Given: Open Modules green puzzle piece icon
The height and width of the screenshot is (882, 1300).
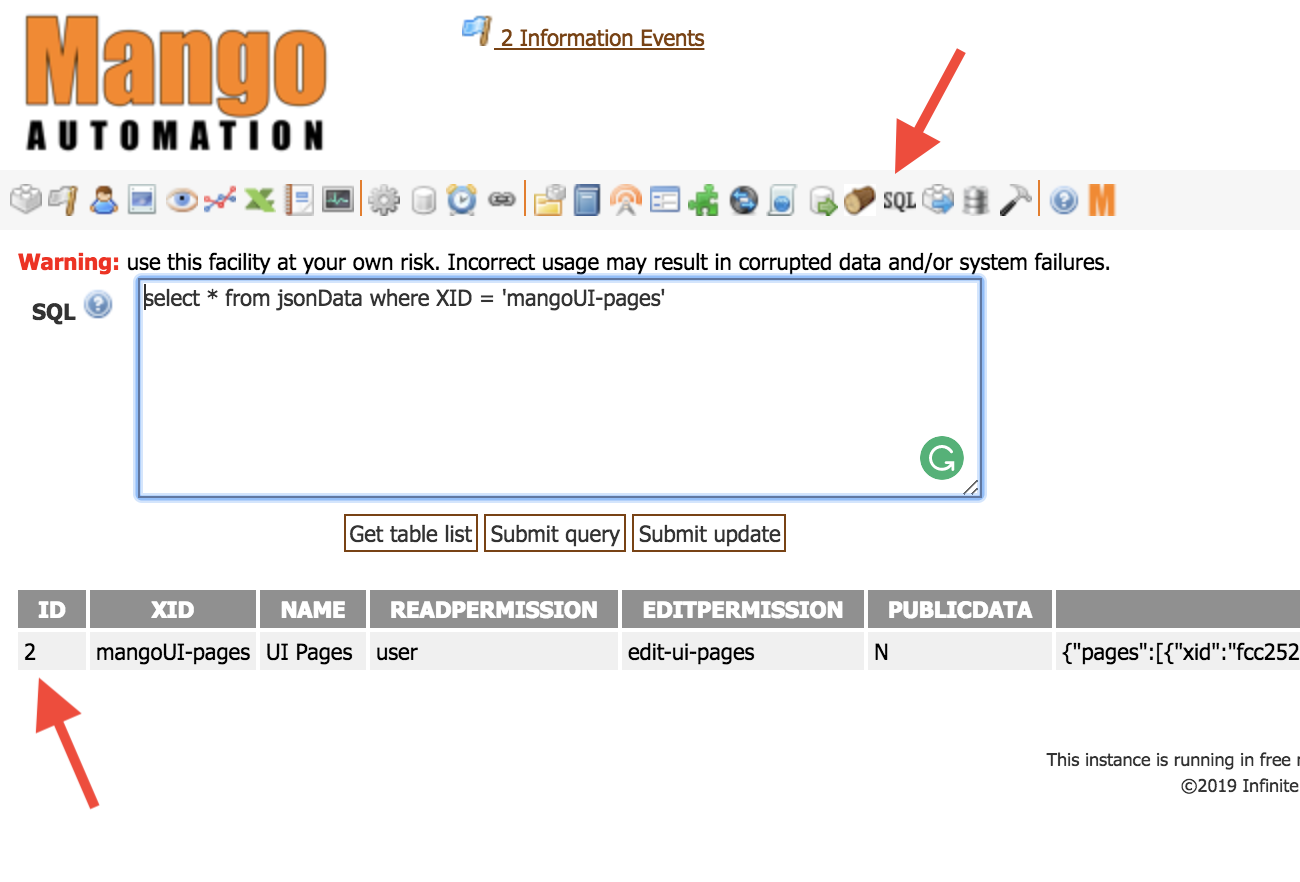Looking at the screenshot, I should point(704,200).
